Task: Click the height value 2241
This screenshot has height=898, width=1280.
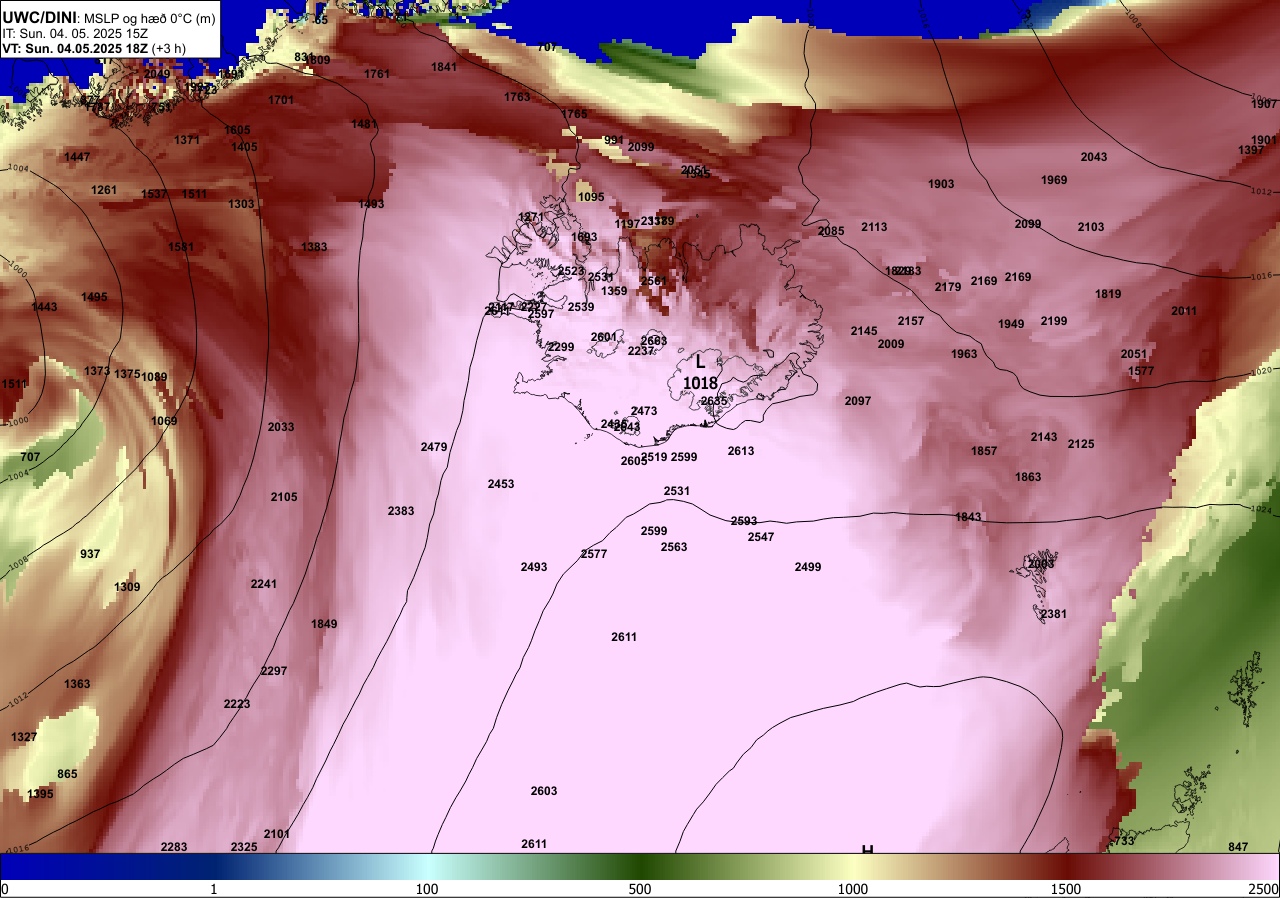Action: point(264,584)
